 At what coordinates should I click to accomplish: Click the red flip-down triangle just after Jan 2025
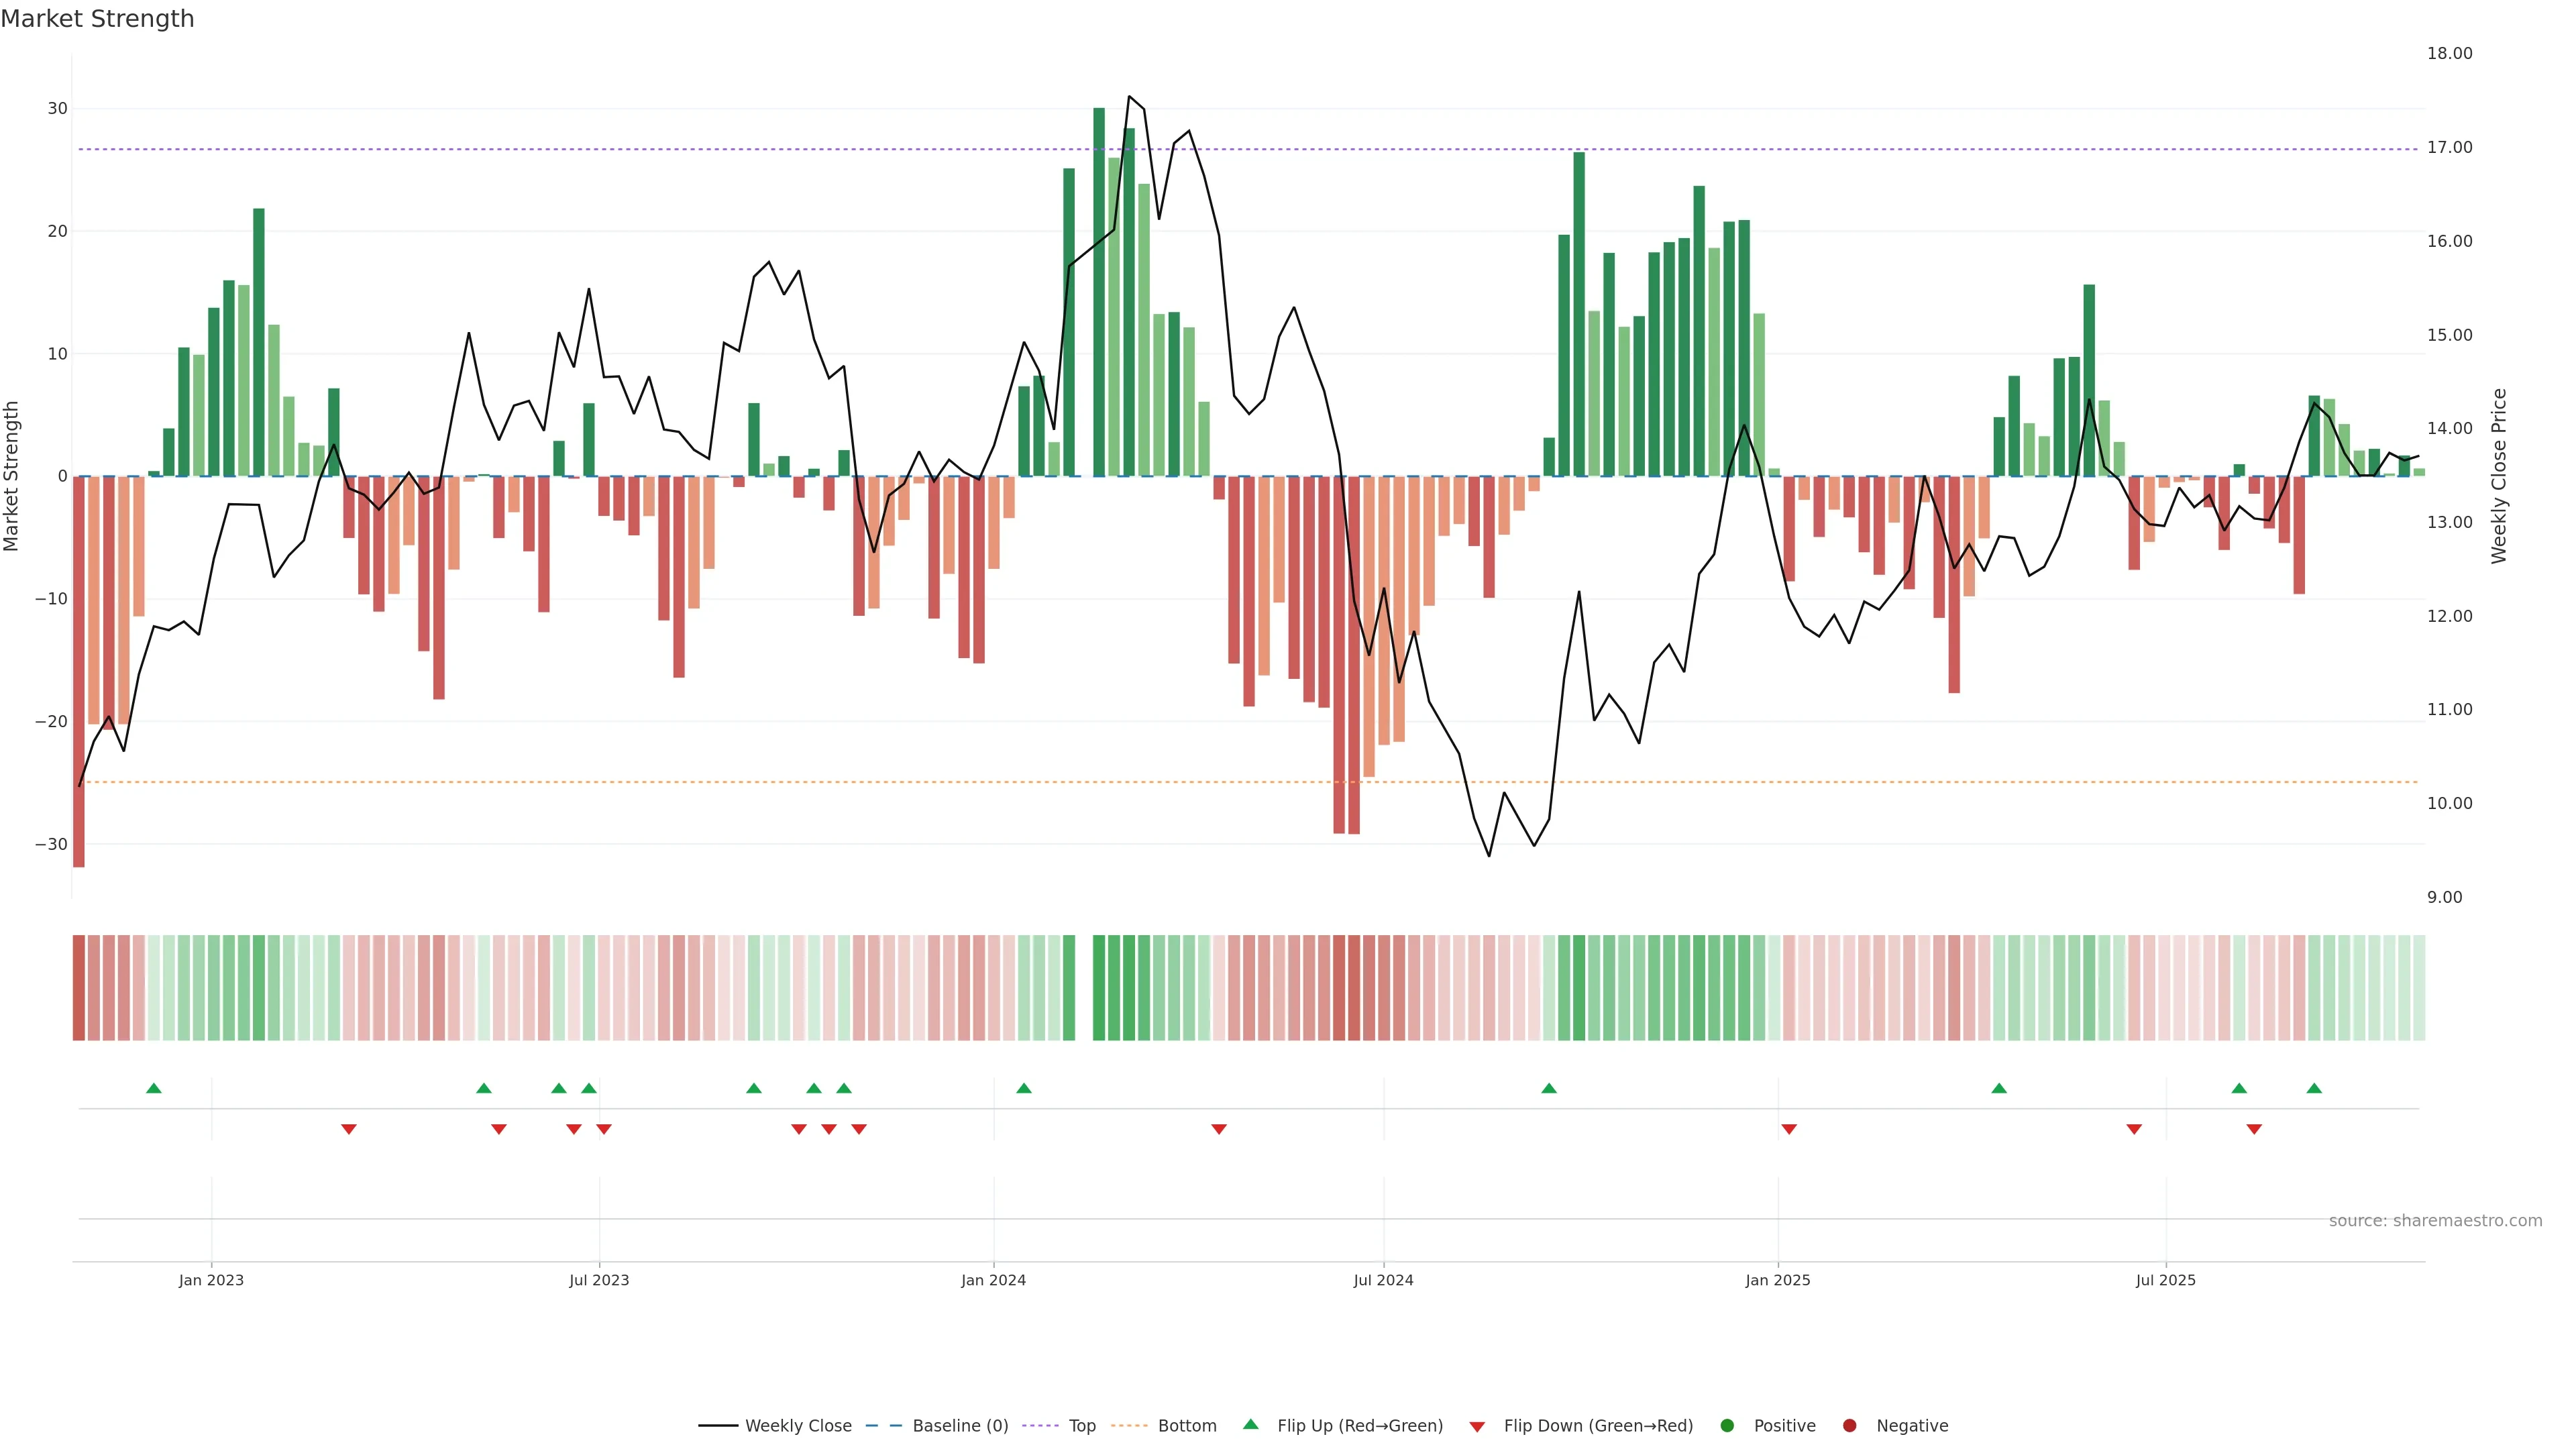(x=1789, y=1129)
